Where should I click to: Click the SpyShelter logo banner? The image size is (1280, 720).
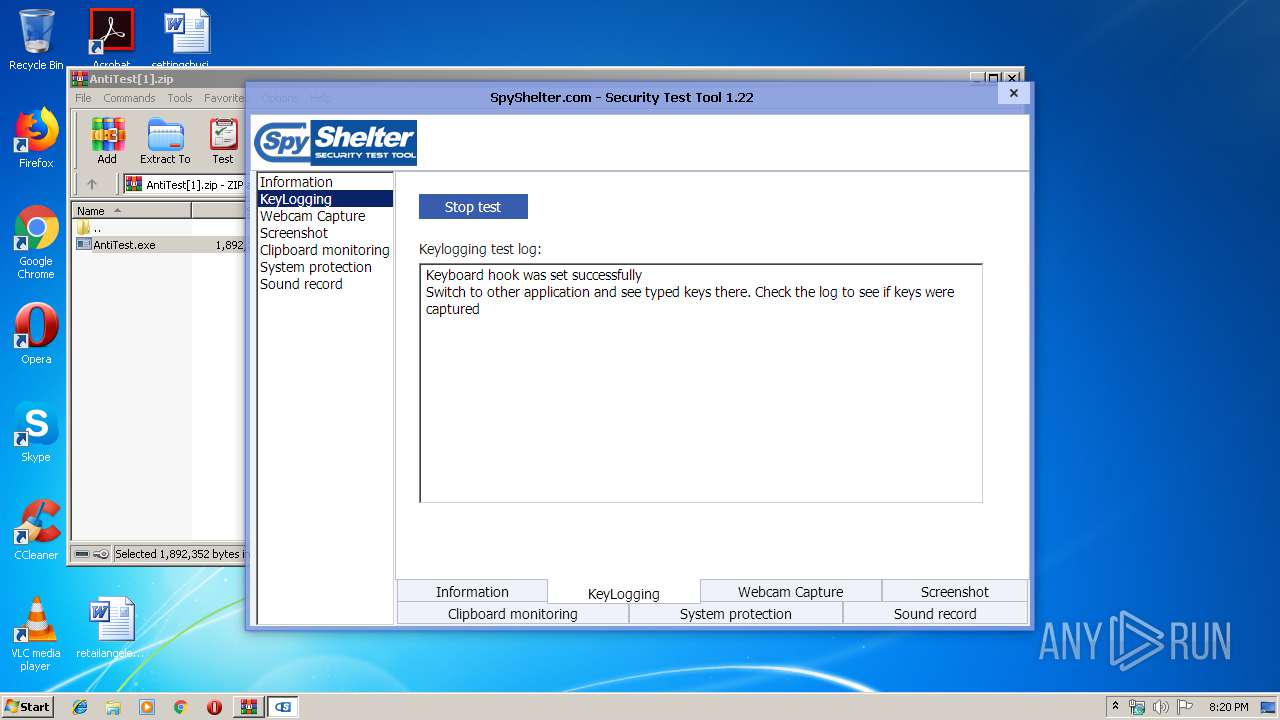[335, 142]
